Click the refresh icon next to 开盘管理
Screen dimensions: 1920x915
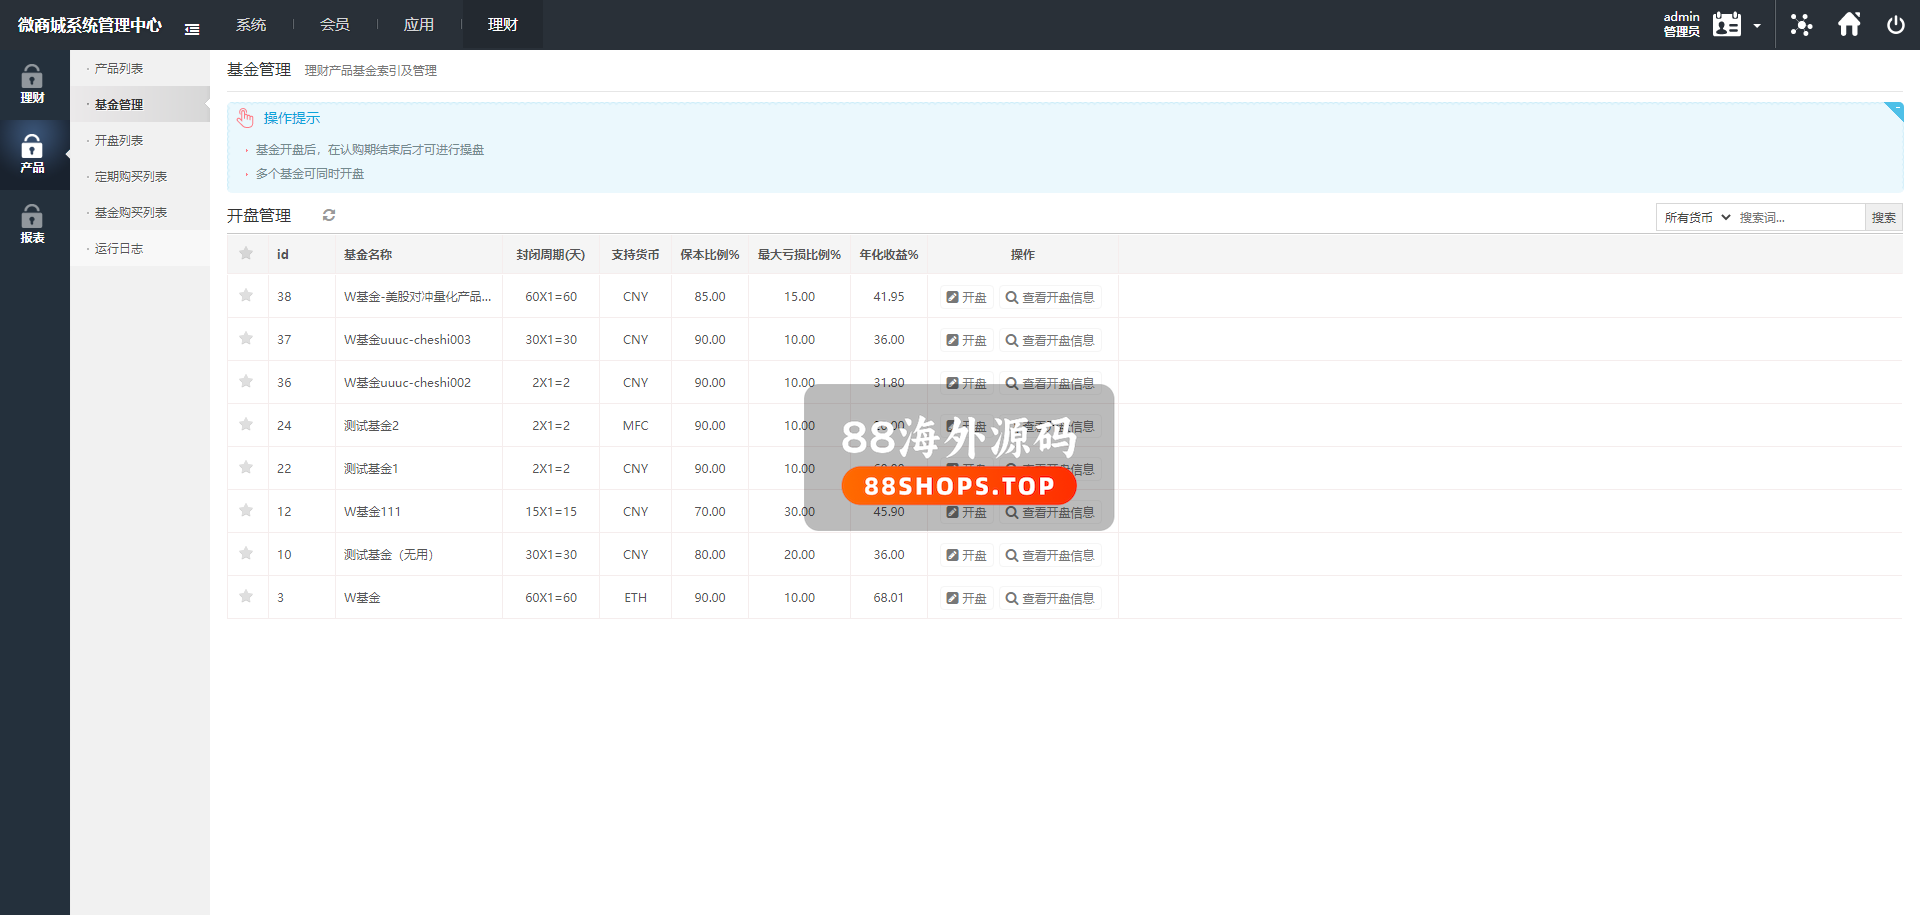(x=329, y=215)
